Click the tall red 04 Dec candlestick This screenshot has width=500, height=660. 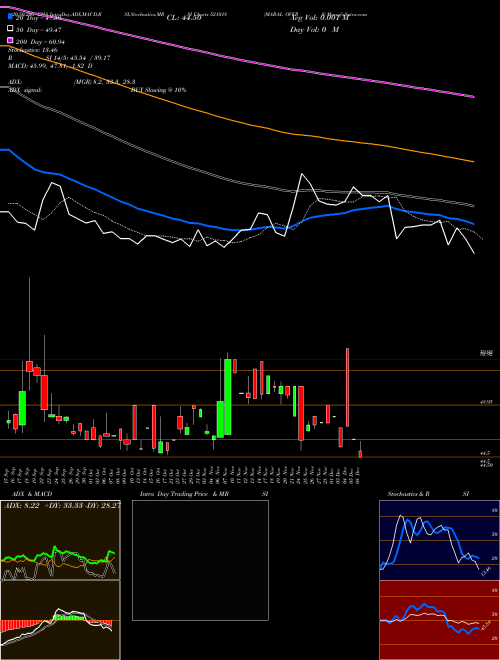tap(348, 387)
